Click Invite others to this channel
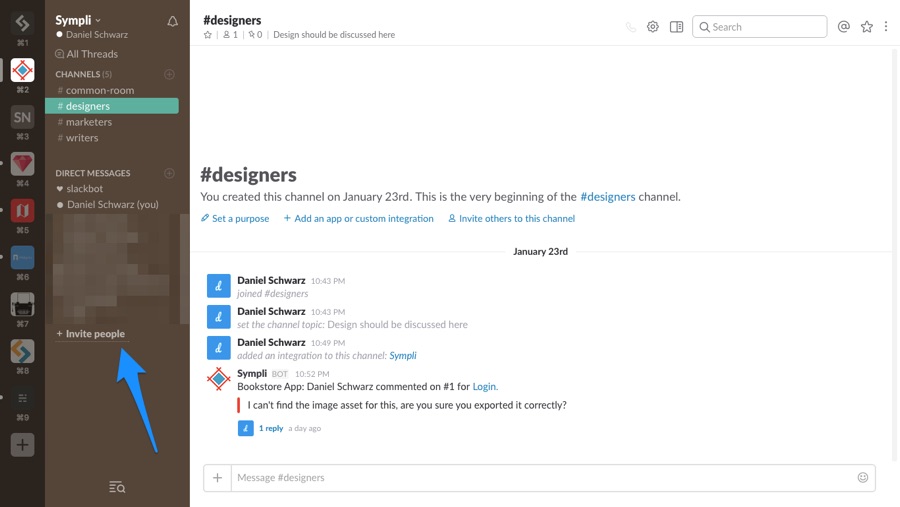 tap(511, 219)
